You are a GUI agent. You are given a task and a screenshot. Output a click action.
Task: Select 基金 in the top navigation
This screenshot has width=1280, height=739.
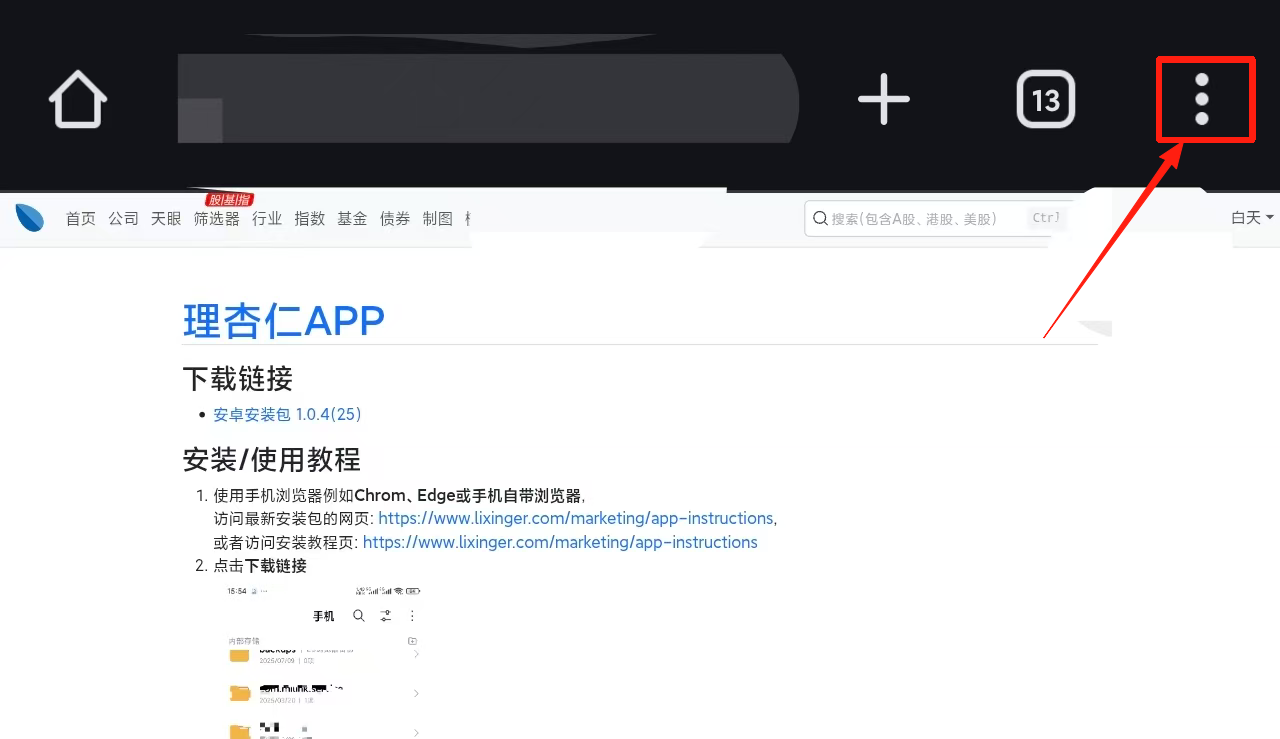(352, 218)
